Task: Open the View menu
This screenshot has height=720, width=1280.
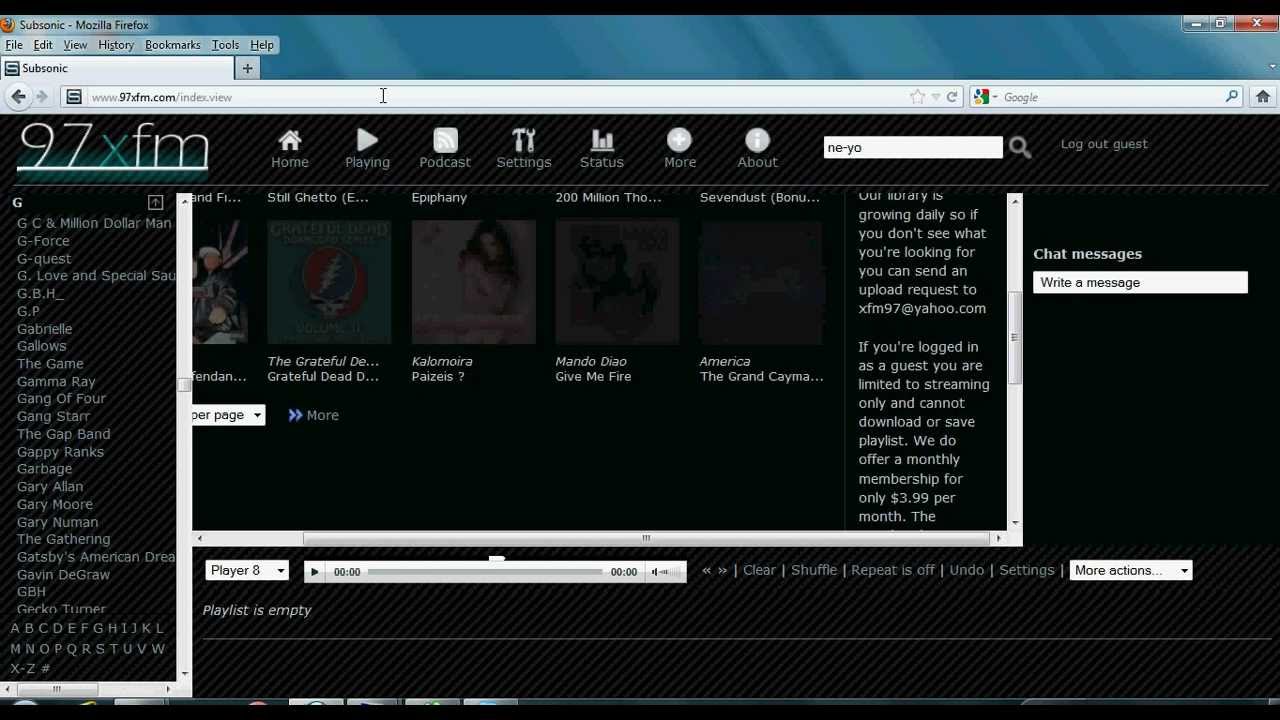Action: pos(75,45)
